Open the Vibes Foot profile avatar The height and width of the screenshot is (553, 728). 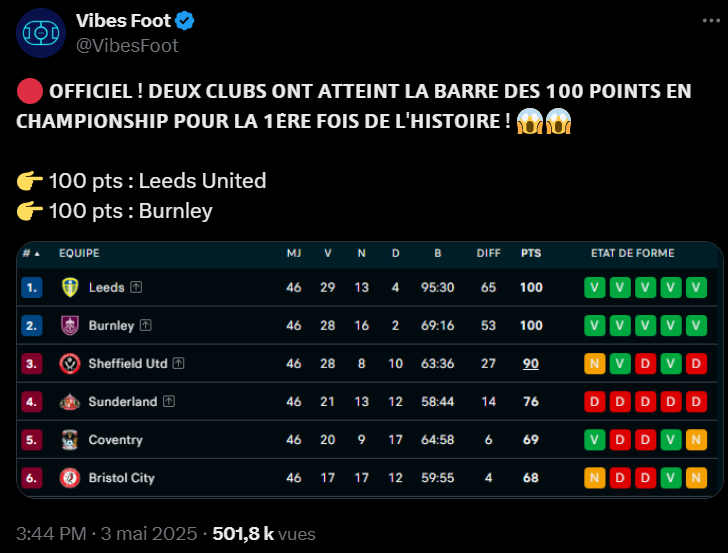coord(41,33)
